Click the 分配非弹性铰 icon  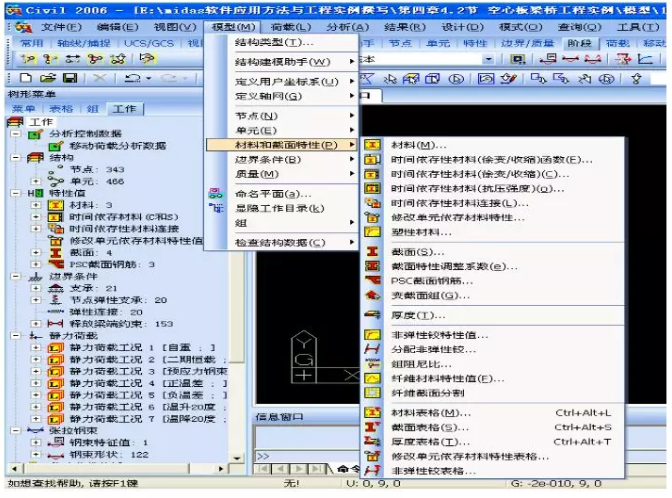(x=372, y=349)
